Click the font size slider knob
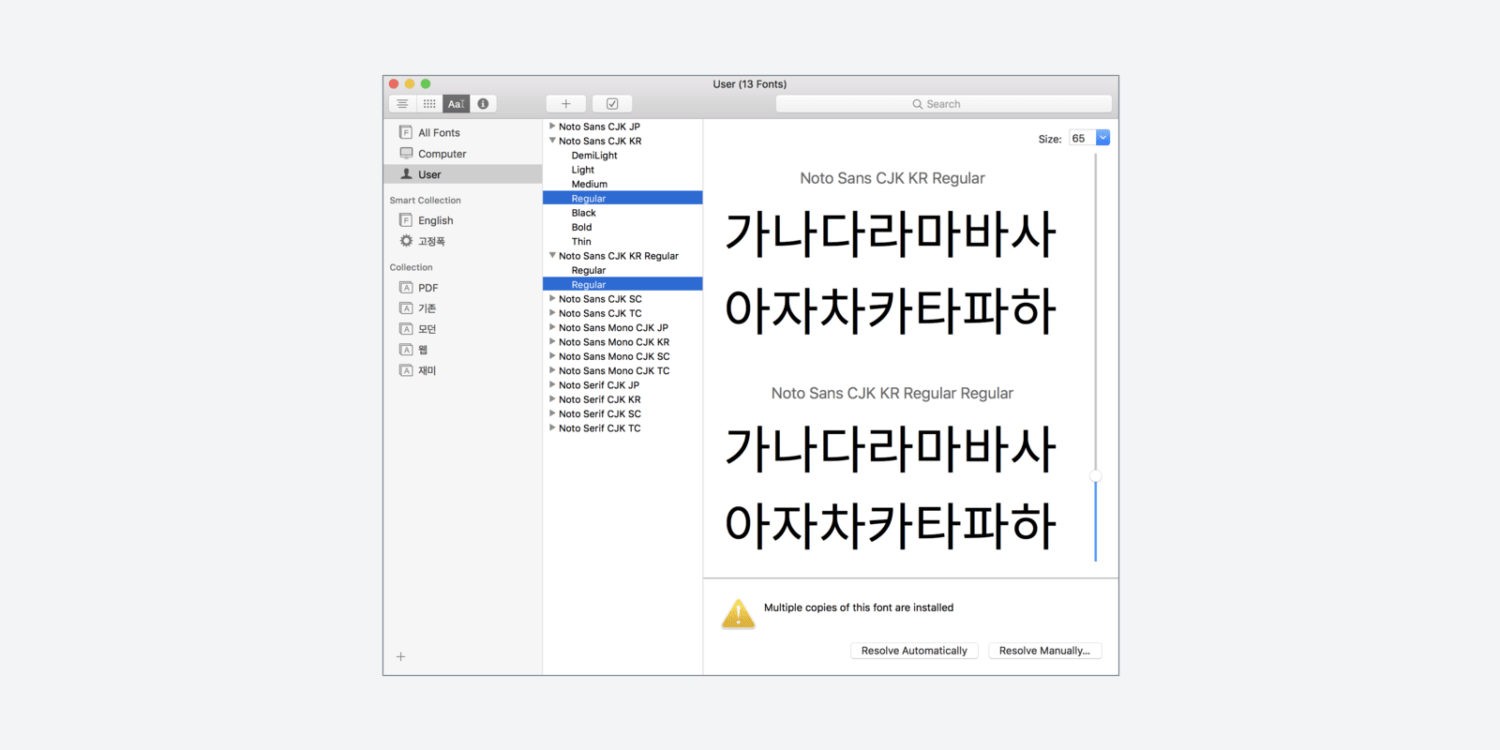The height and width of the screenshot is (750, 1500). (1095, 477)
